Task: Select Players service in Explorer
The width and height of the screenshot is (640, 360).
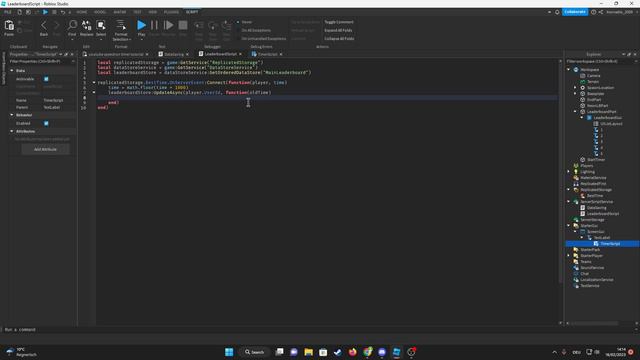Action: (587, 166)
